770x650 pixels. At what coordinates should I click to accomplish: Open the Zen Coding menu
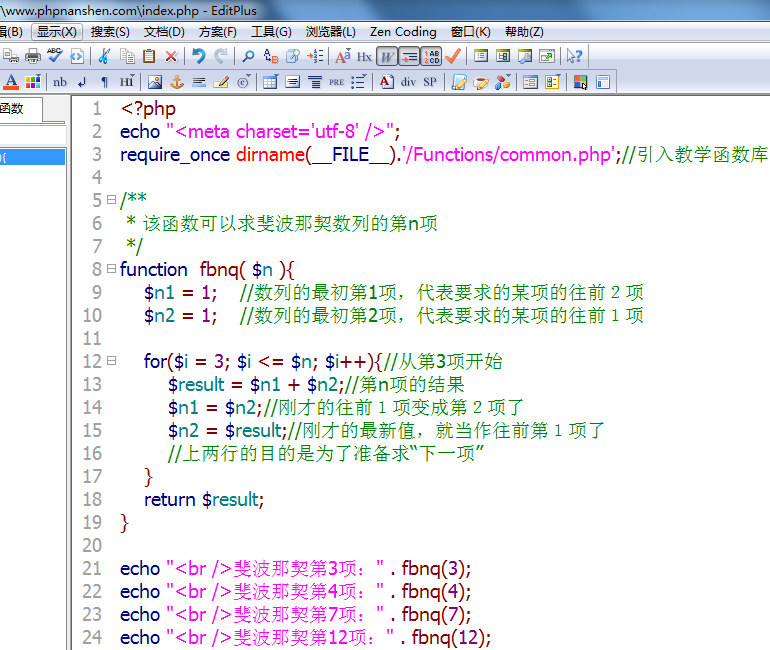[403, 32]
